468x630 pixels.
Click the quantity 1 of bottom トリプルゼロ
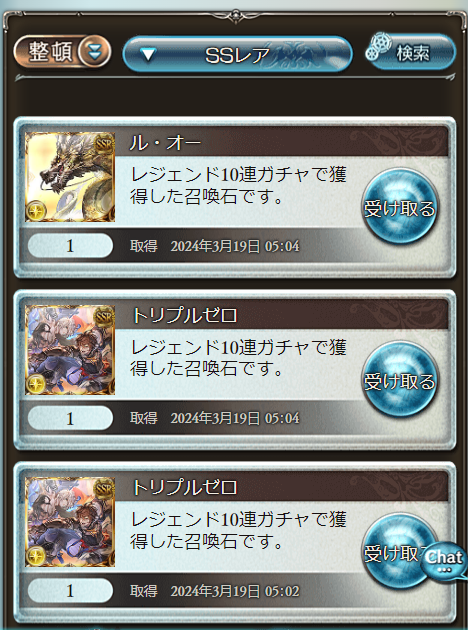point(70,591)
